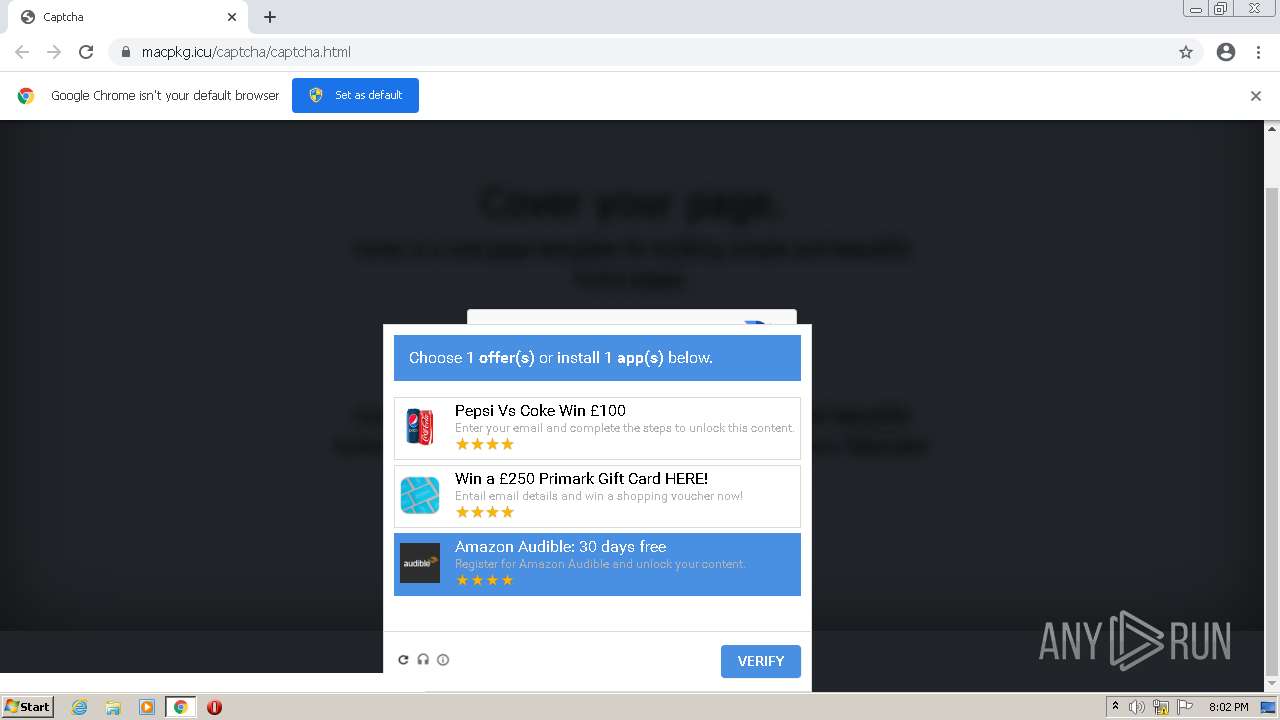Screen dimensions: 1280x720
Task: Click the network tray icon
Action: tap(1161, 707)
